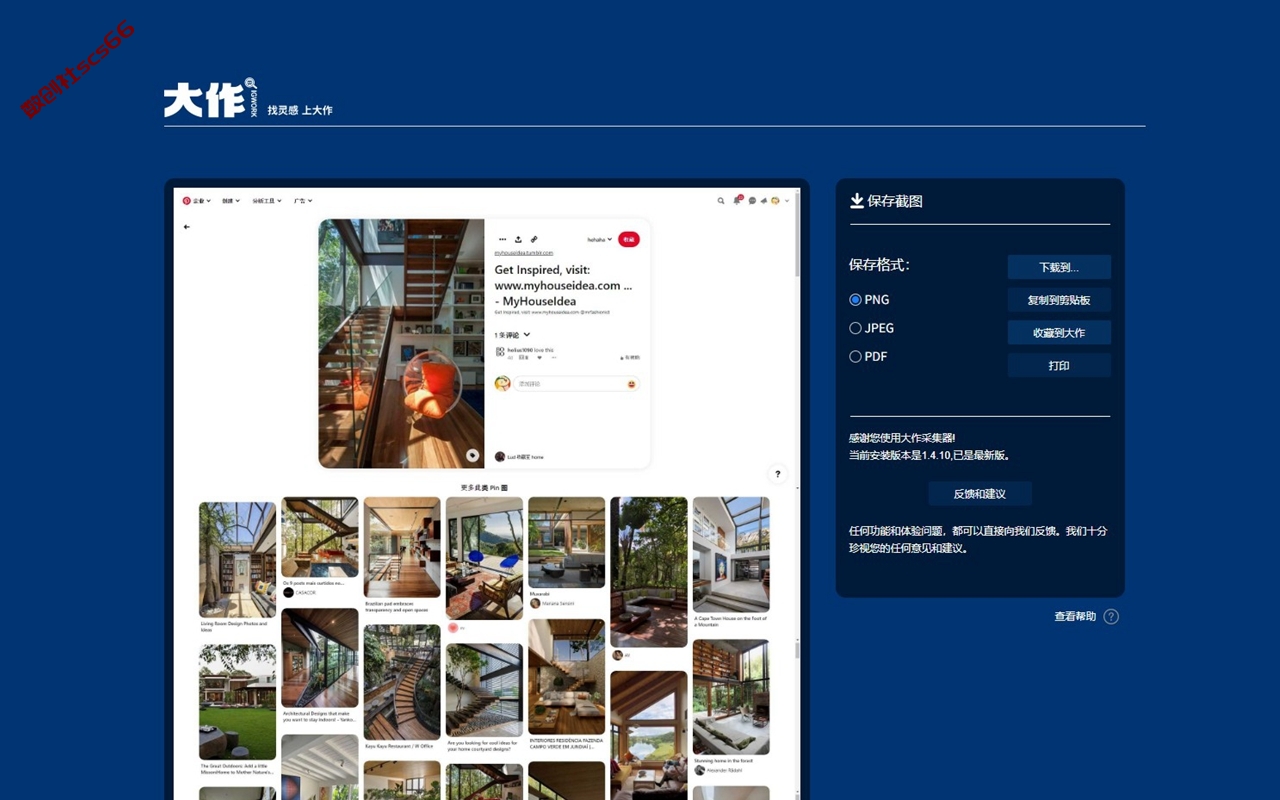Open the 'INTERIORES RESIDÊNCIA FAZENDA' pin thumbnail
The width and height of the screenshot is (1280, 800).
tap(566, 678)
